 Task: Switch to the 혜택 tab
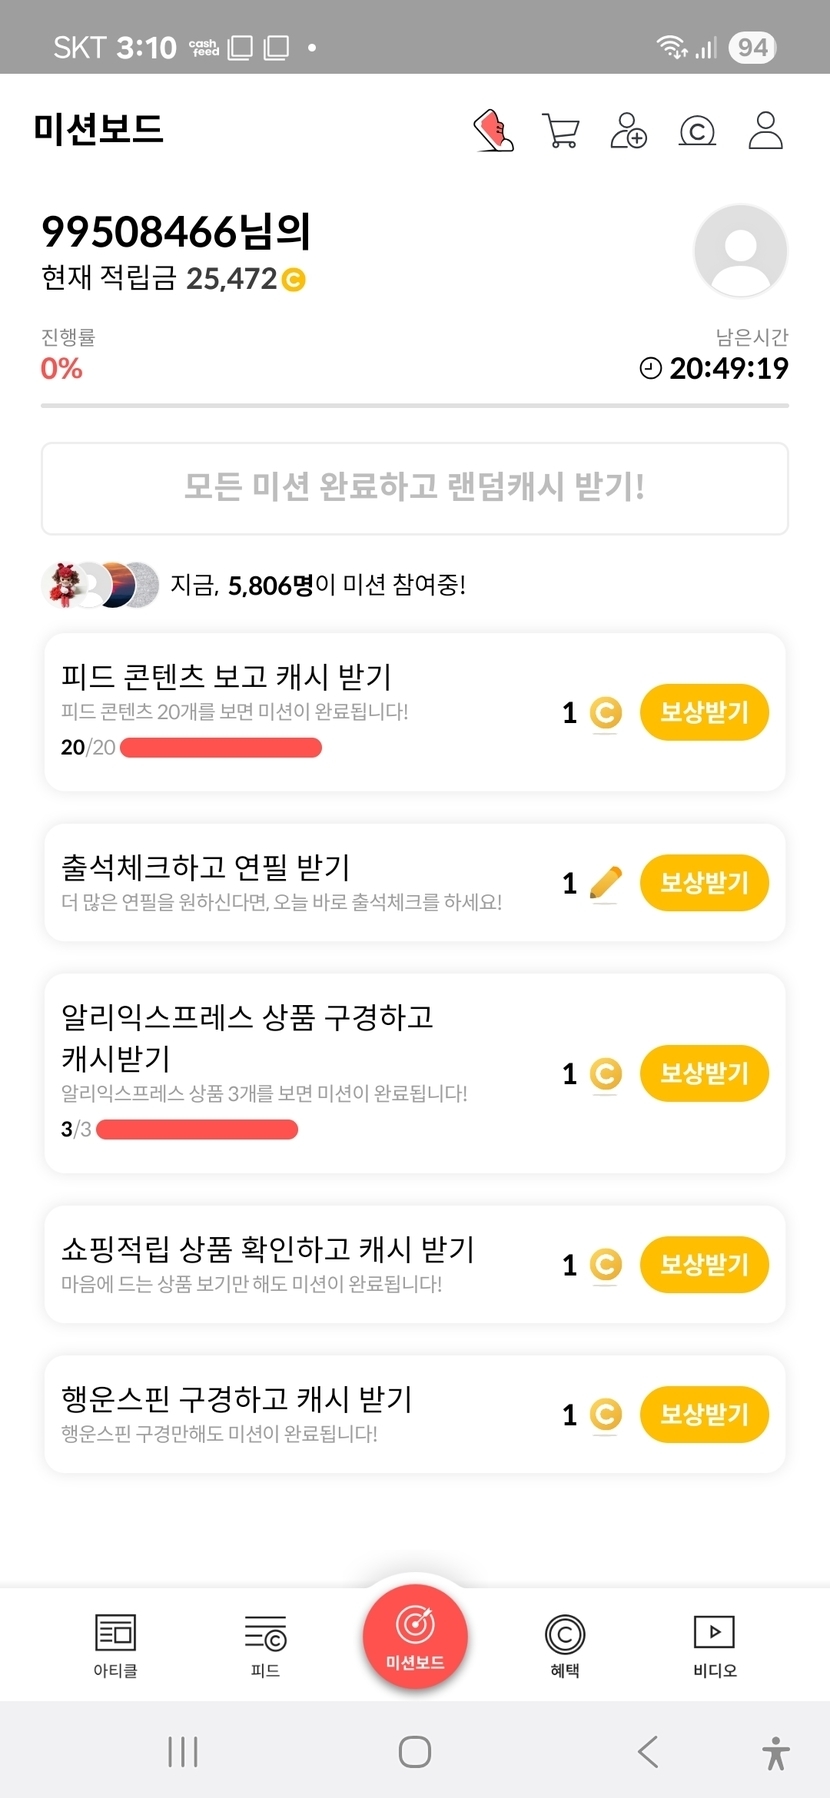[565, 1645]
